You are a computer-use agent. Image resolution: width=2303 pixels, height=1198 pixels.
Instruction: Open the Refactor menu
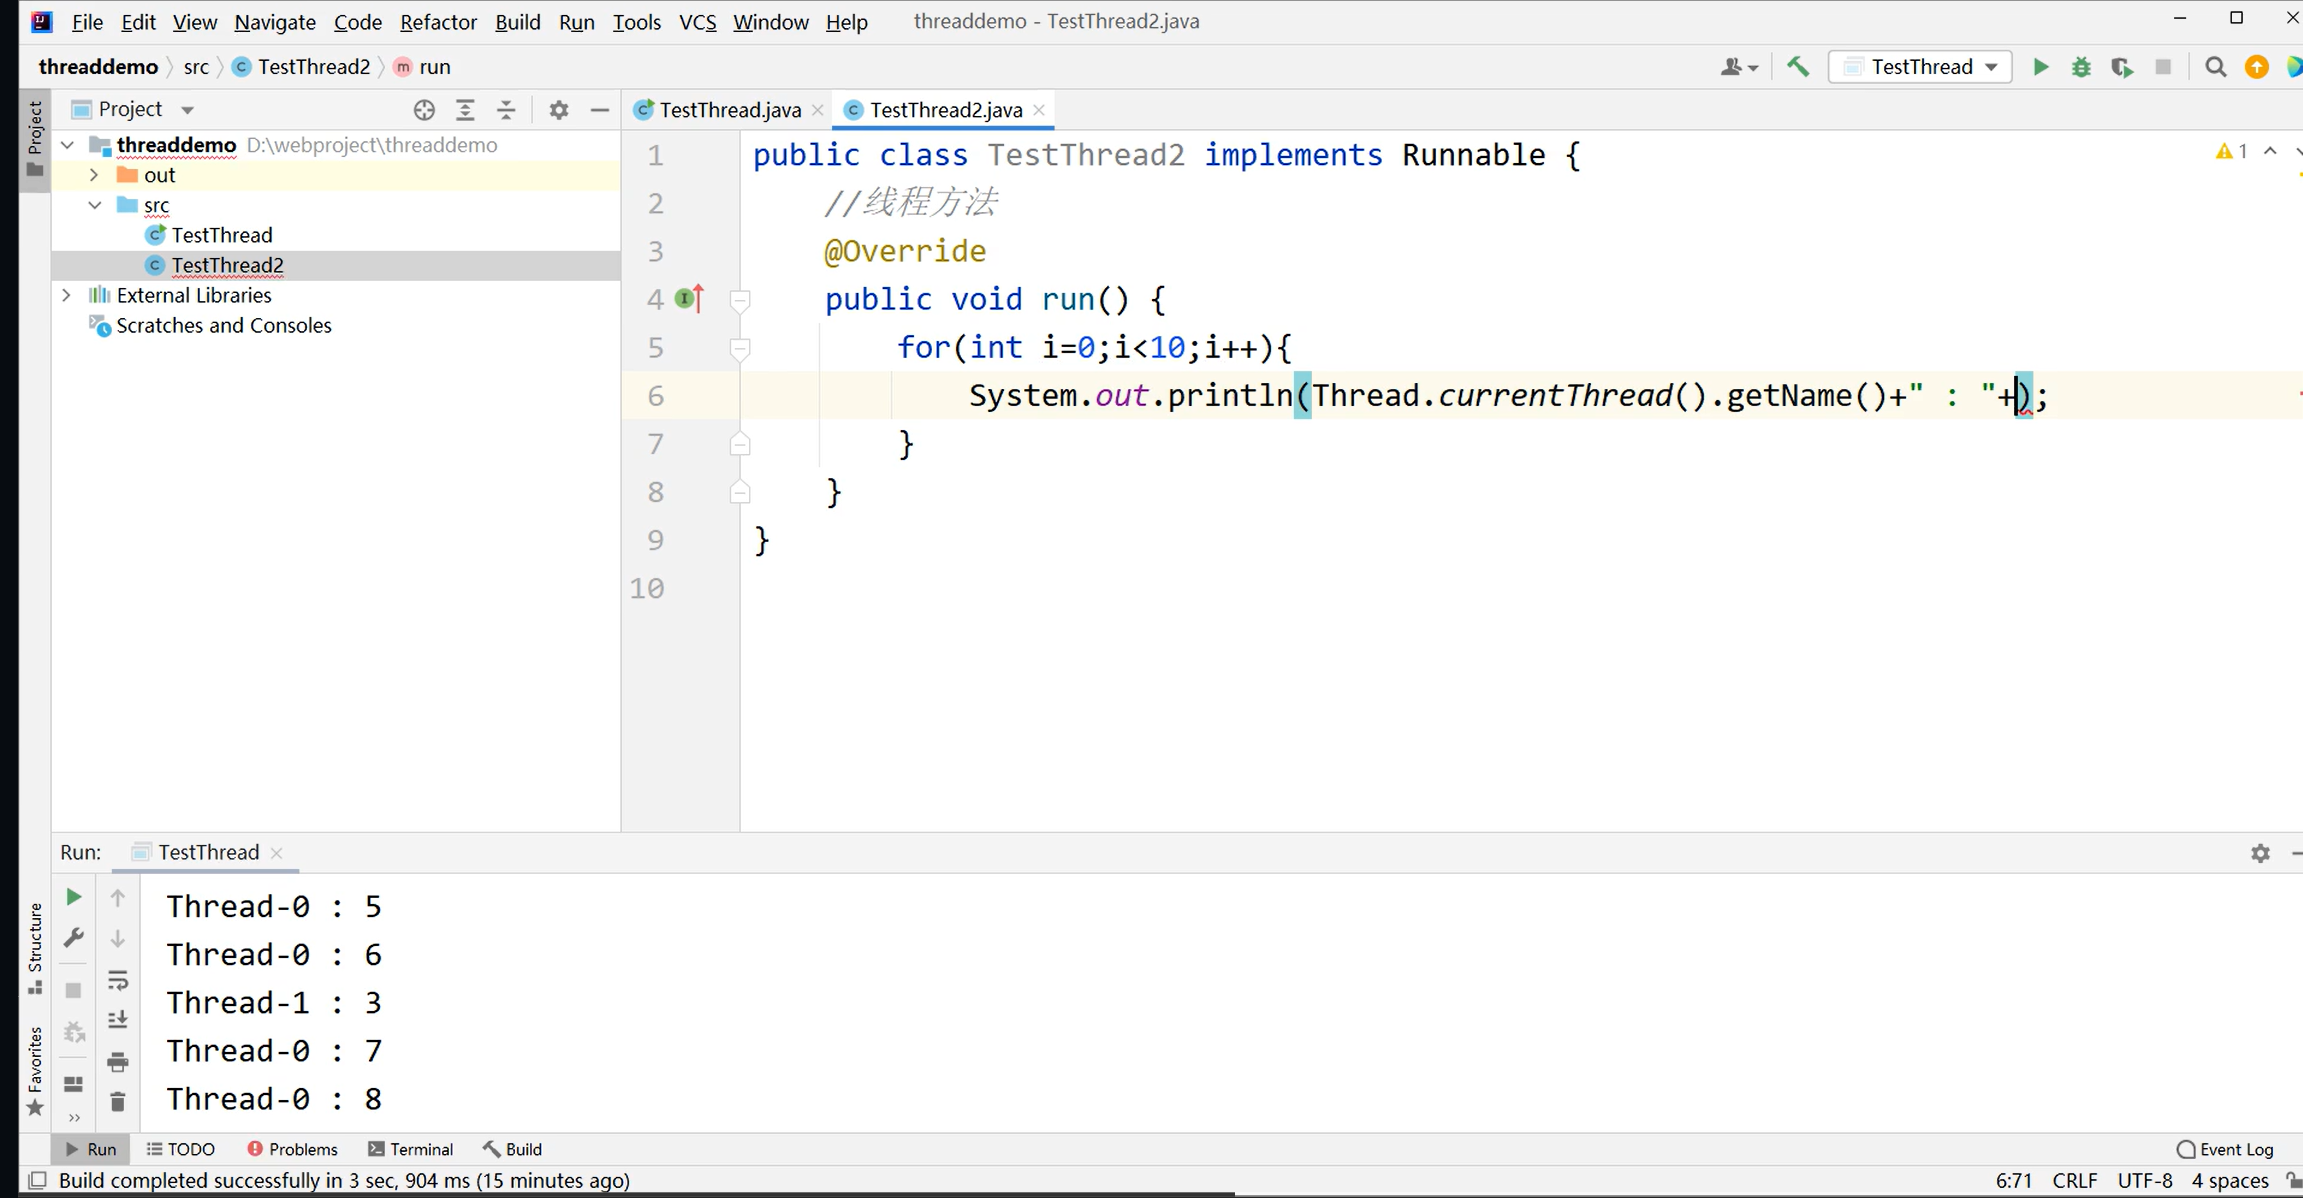[x=438, y=22]
